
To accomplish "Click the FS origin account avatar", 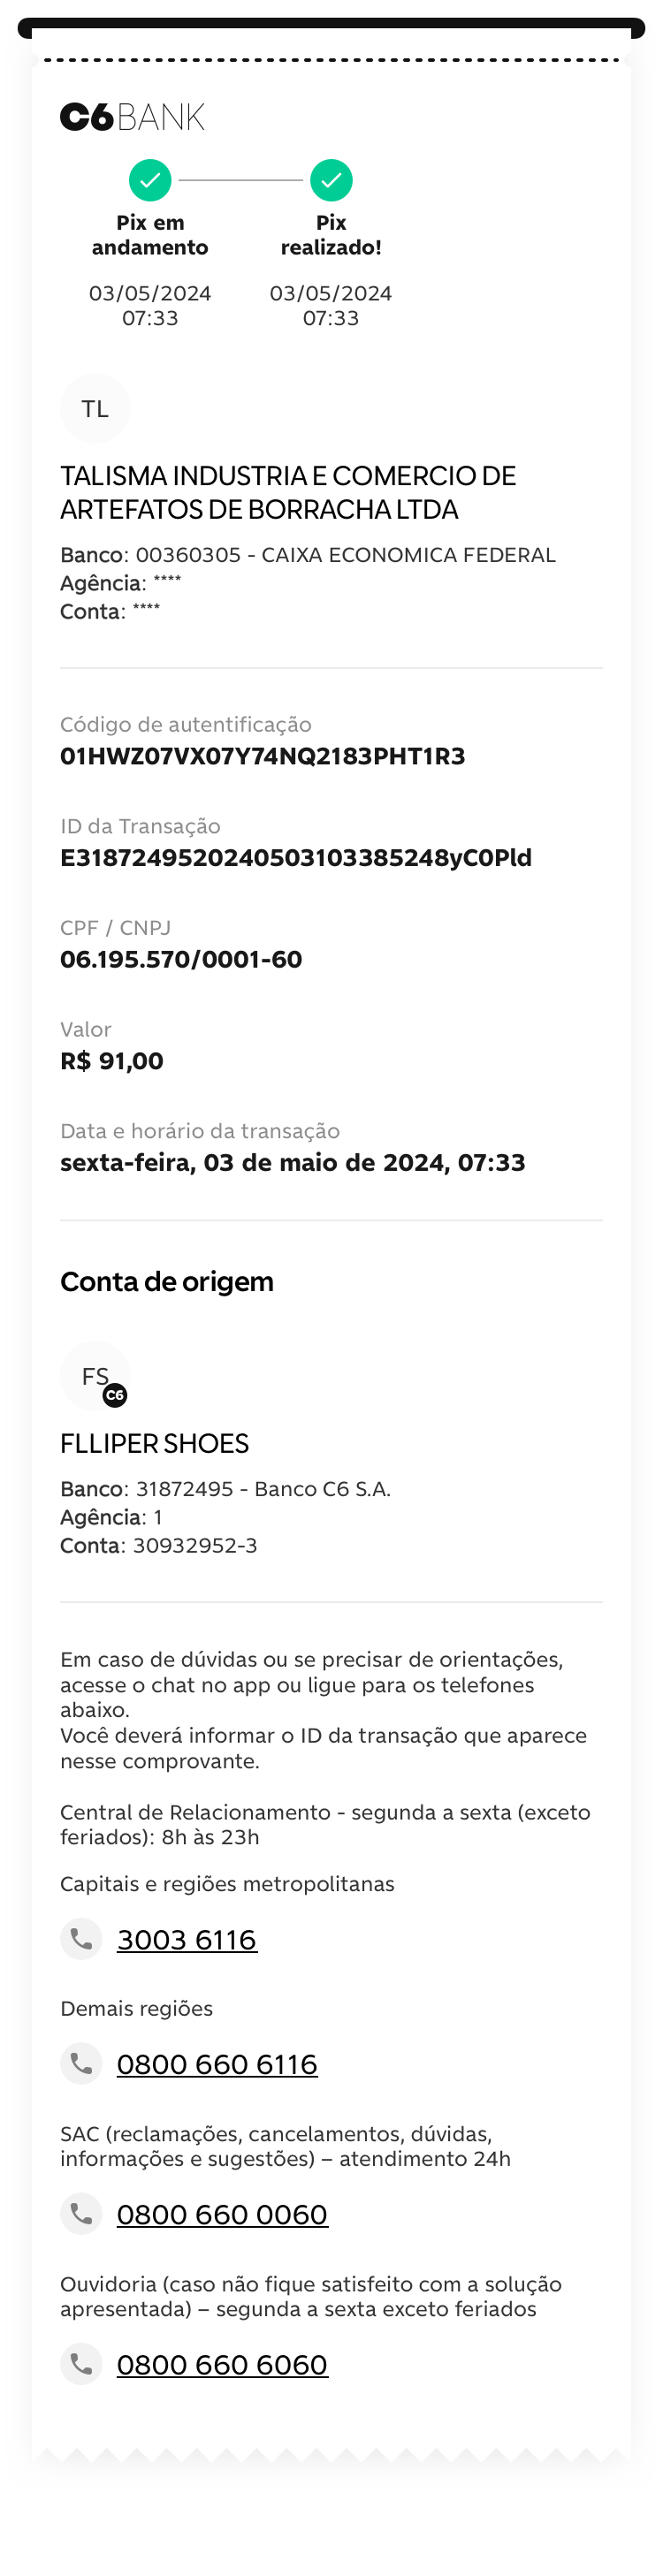I will click(96, 1377).
